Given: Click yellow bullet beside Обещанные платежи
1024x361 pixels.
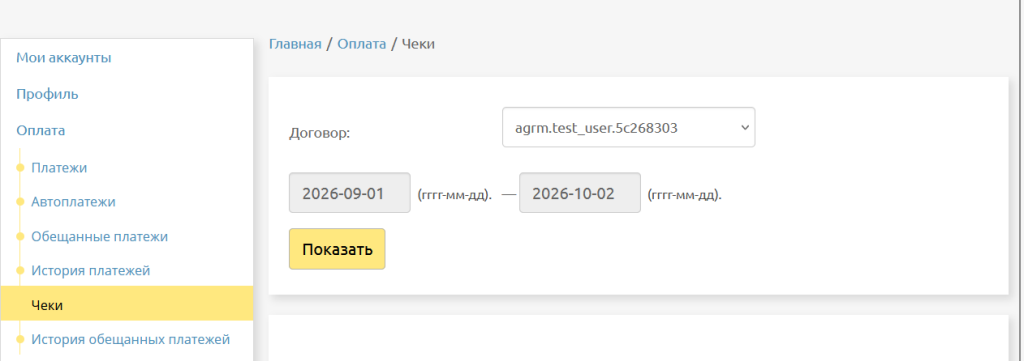Looking at the screenshot, I should pyautogui.click(x=20, y=236).
